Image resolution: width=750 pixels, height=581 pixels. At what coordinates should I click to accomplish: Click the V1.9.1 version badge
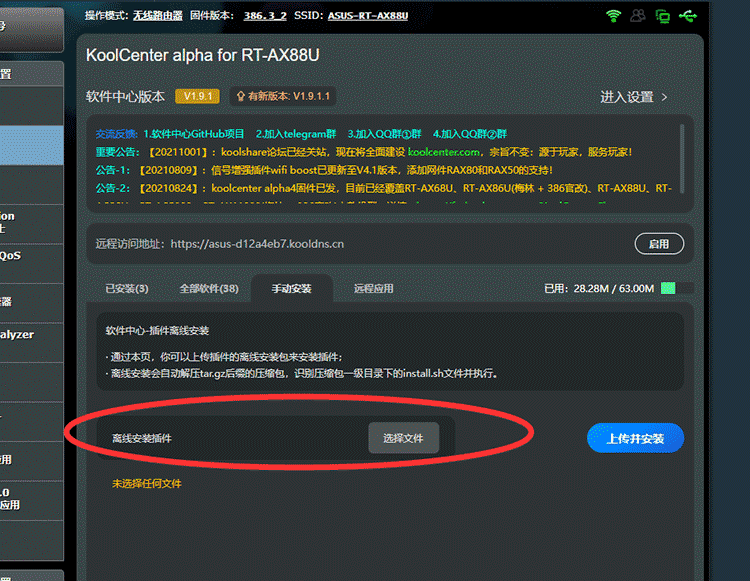198,96
